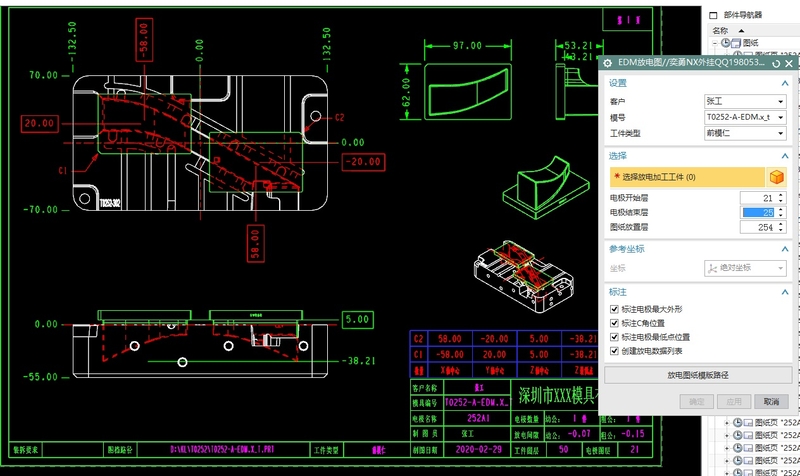Open the 坐标 dropdown showing 绝对坐标
This screenshot has height=476, width=800.
(745, 268)
